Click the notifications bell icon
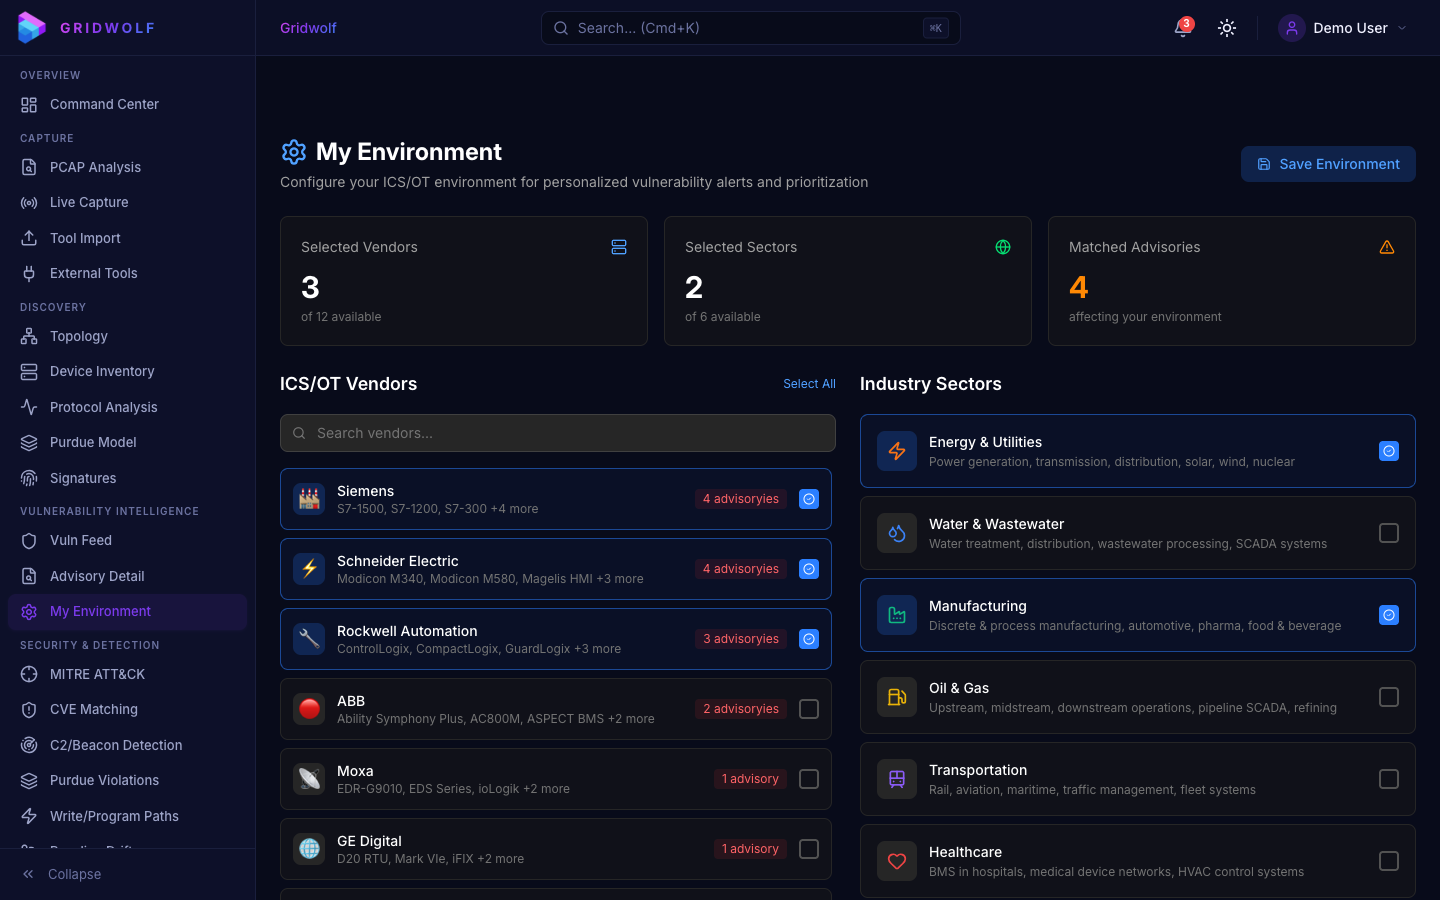This screenshot has width=1440, height=900. pyautogui.click(x=1182, y=28)
